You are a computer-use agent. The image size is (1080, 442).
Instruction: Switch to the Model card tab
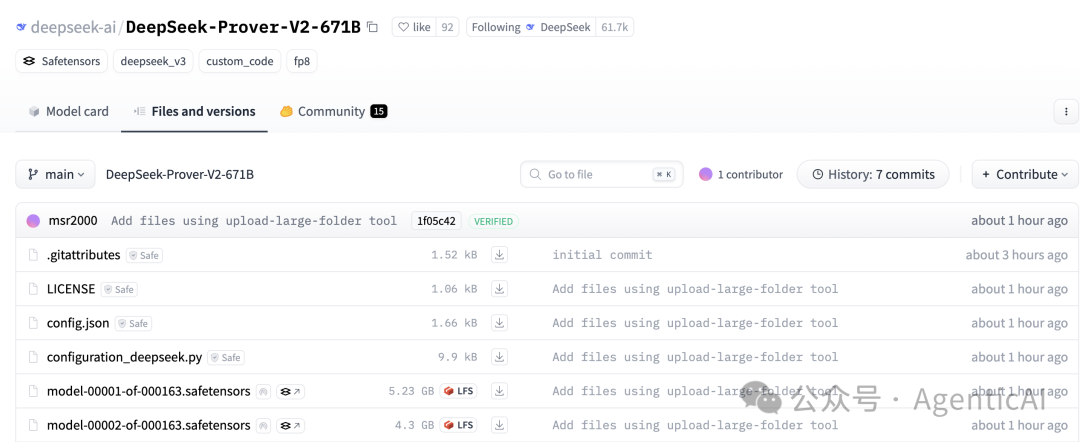click(68, 111)
